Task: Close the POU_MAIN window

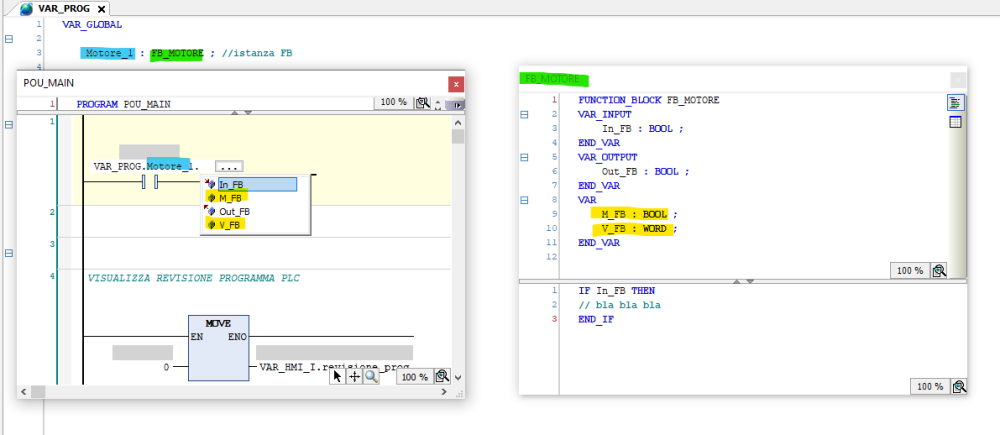Action: (x=455, y=84)
